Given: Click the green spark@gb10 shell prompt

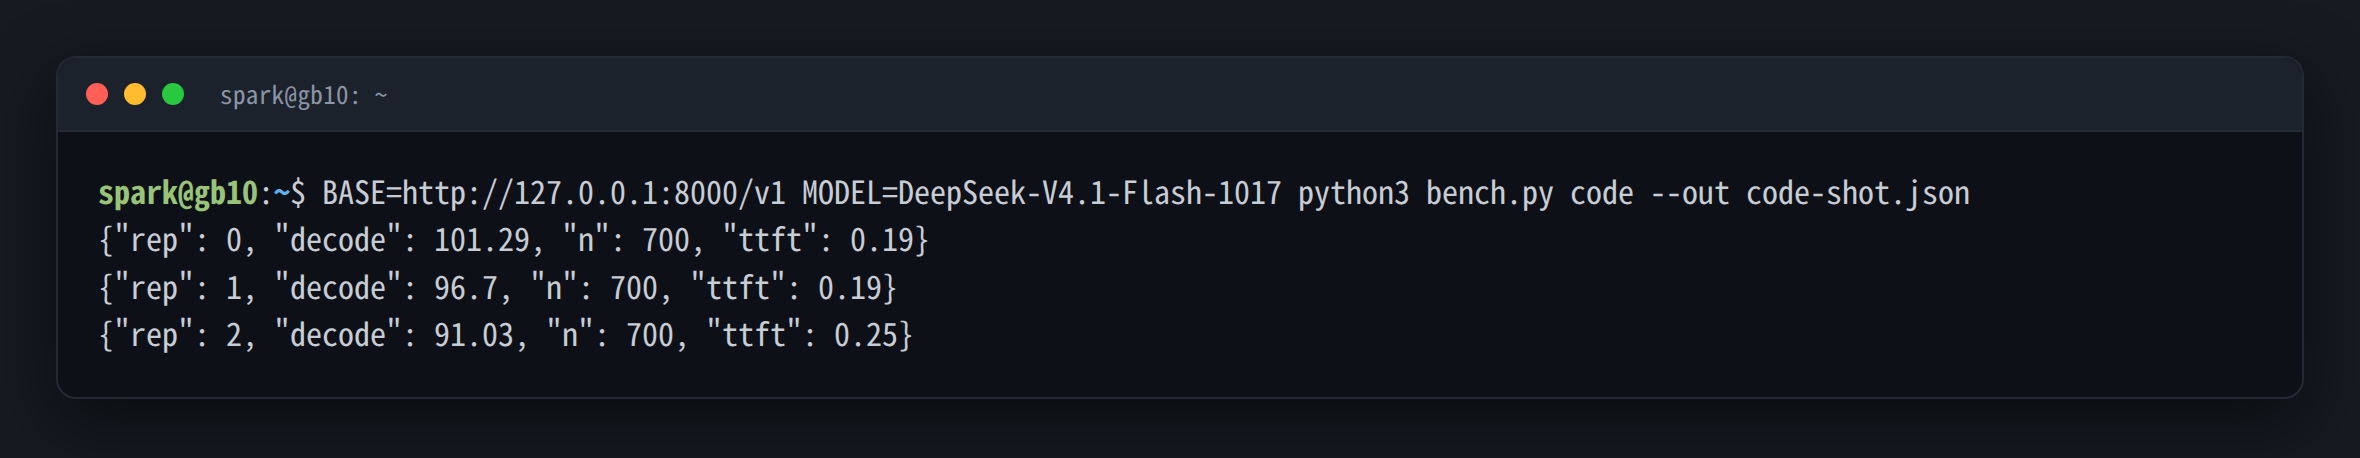Looking at the screenshot, I should click(x=178, y=193).
